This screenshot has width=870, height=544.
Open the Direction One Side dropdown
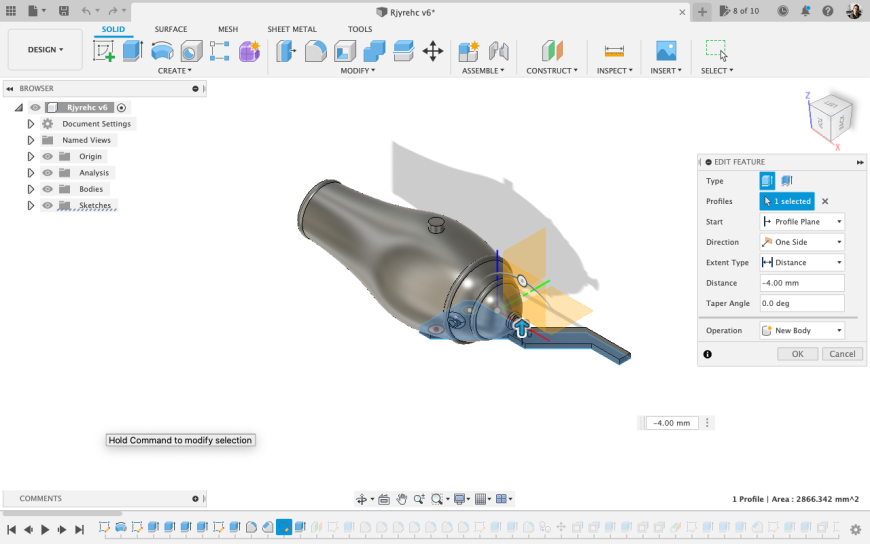pos(802,242)
